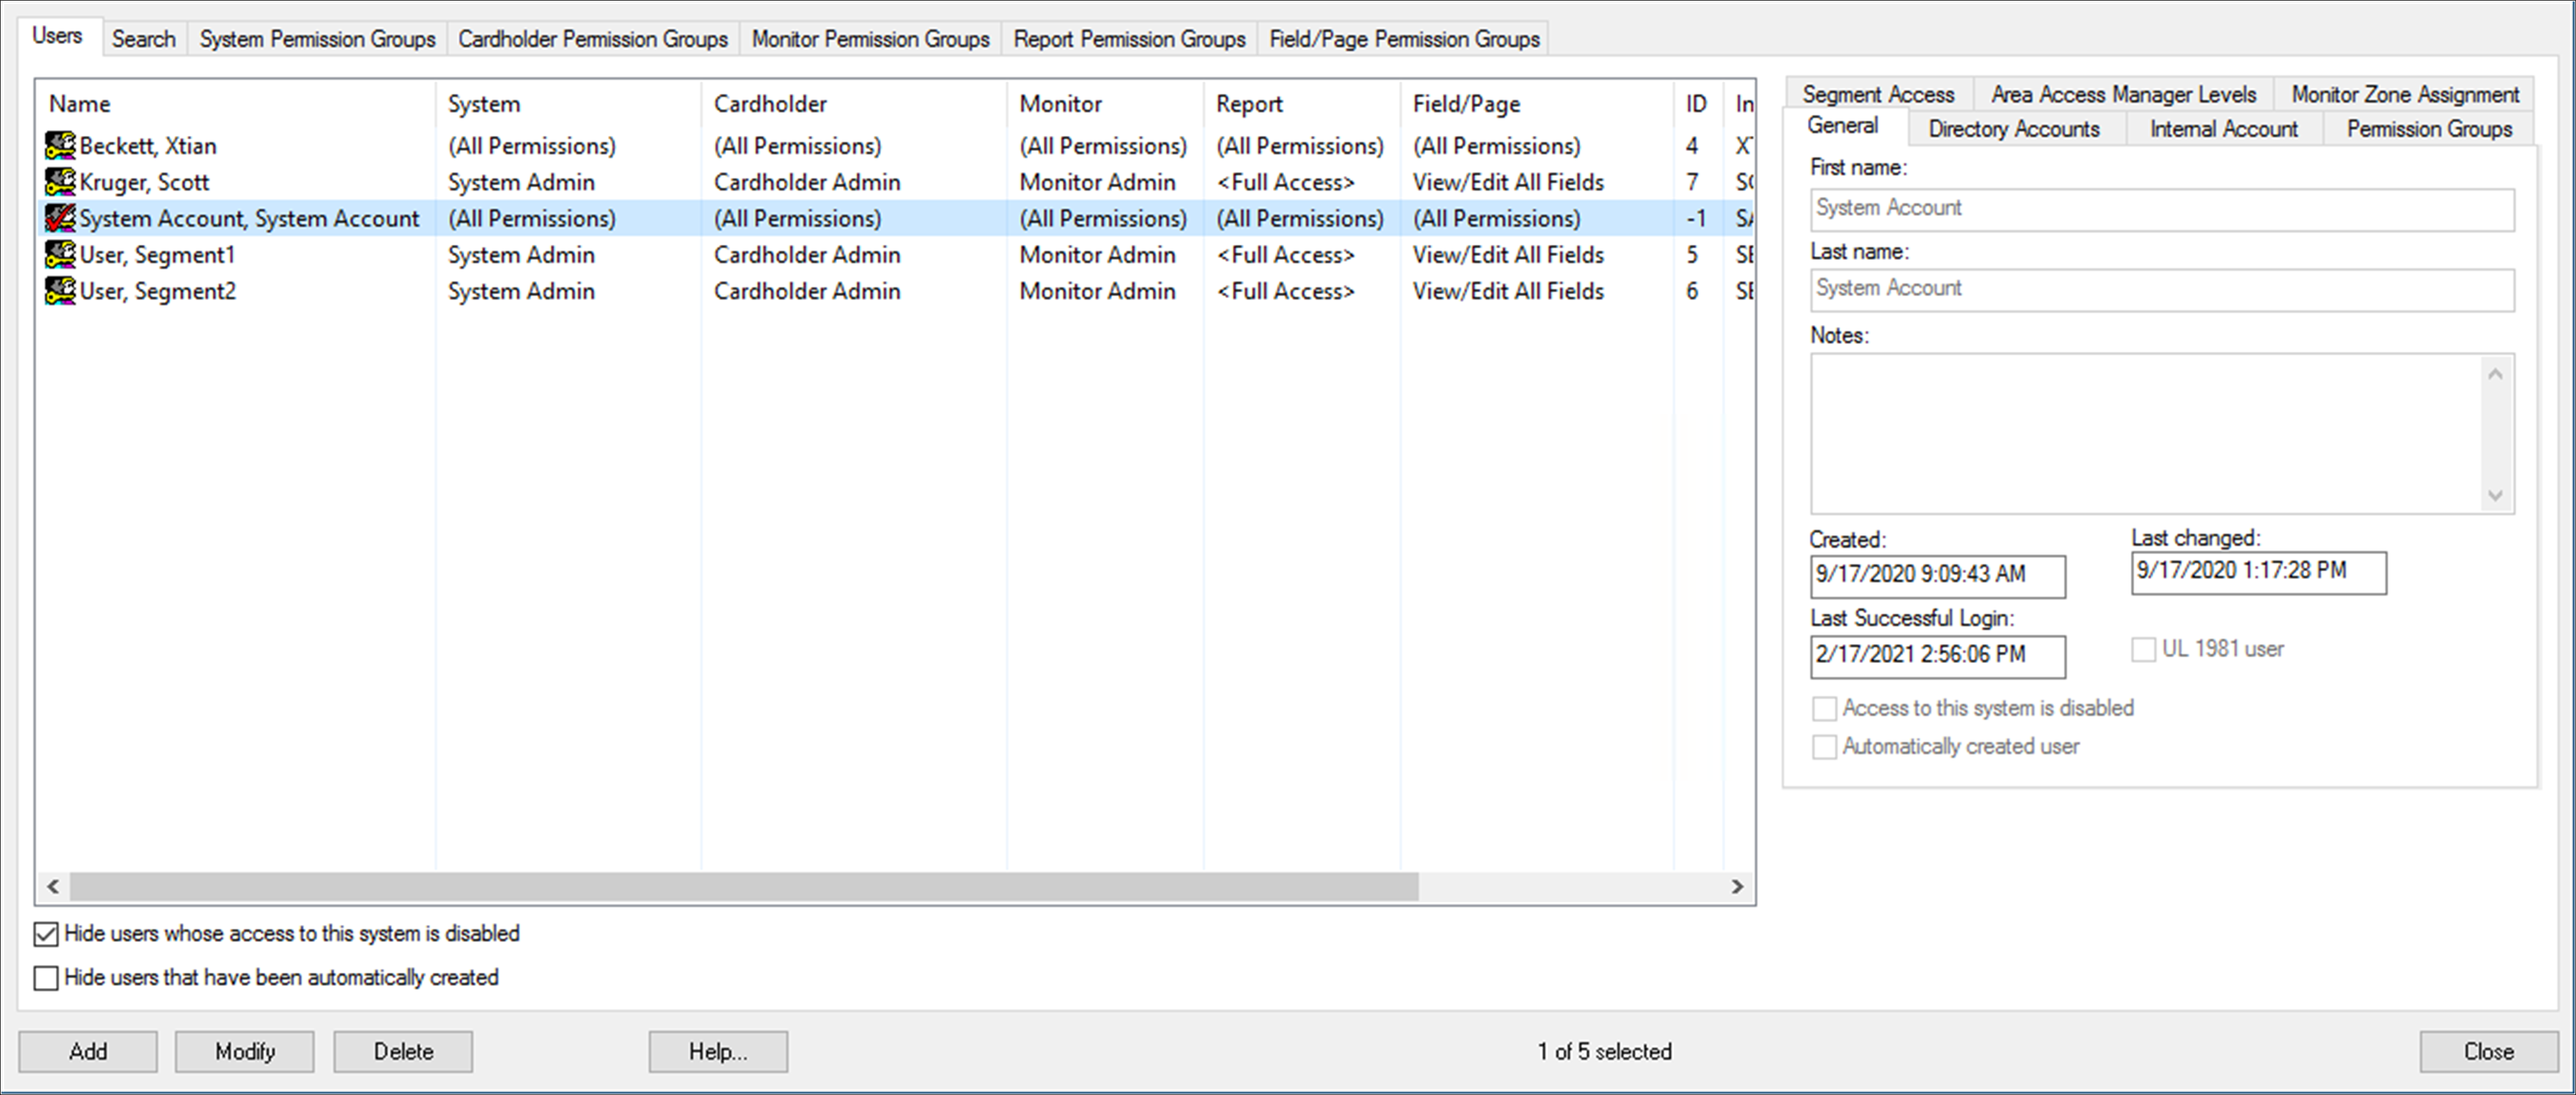2576x1095 pixels.
Task: Toggle Hide users whose access is disabled
Action: 46,934
